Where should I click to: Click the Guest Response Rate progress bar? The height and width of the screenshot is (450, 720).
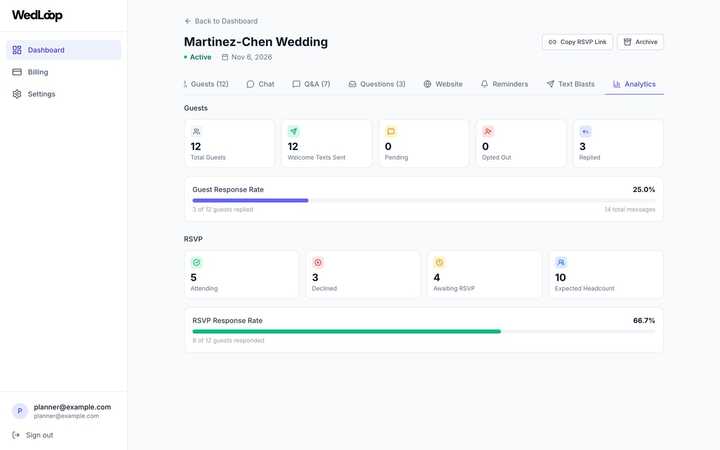pyautogui.click(x=424, y=200)
